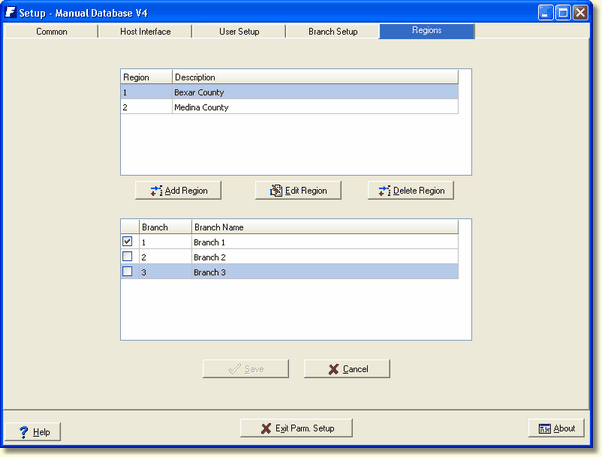The height and width of the screenshot is (457, 602).
Task: Click the Delete Region button
Action: pos(411,190)
